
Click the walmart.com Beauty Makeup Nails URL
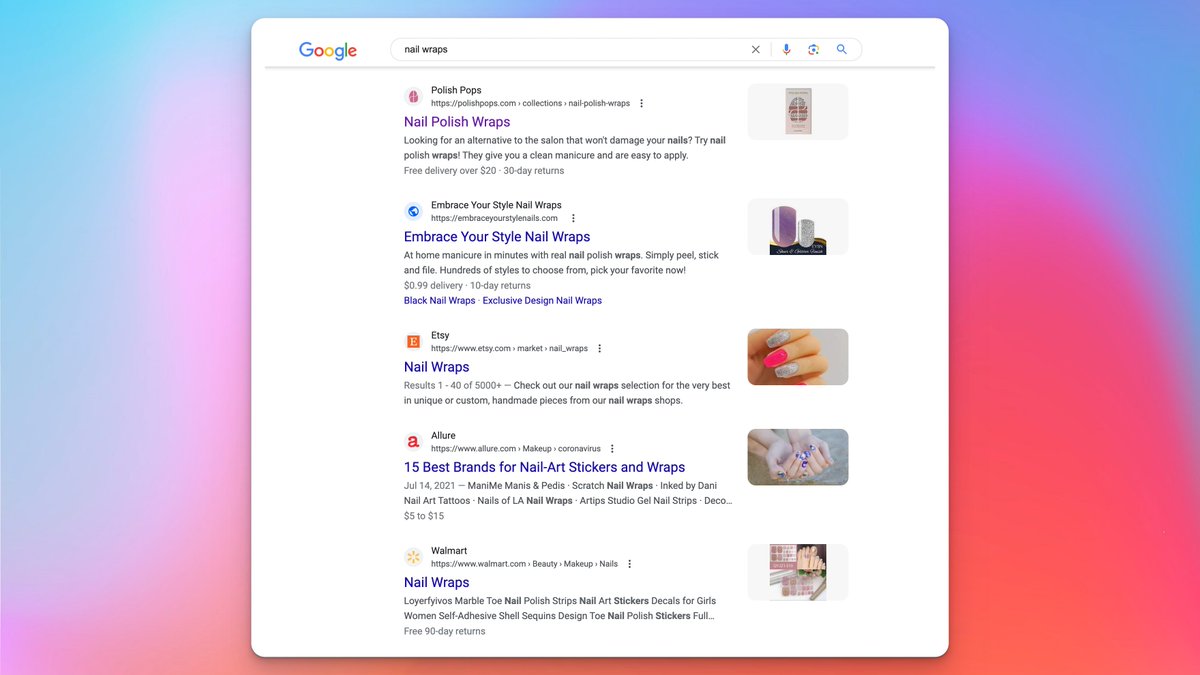click(525, 564)
